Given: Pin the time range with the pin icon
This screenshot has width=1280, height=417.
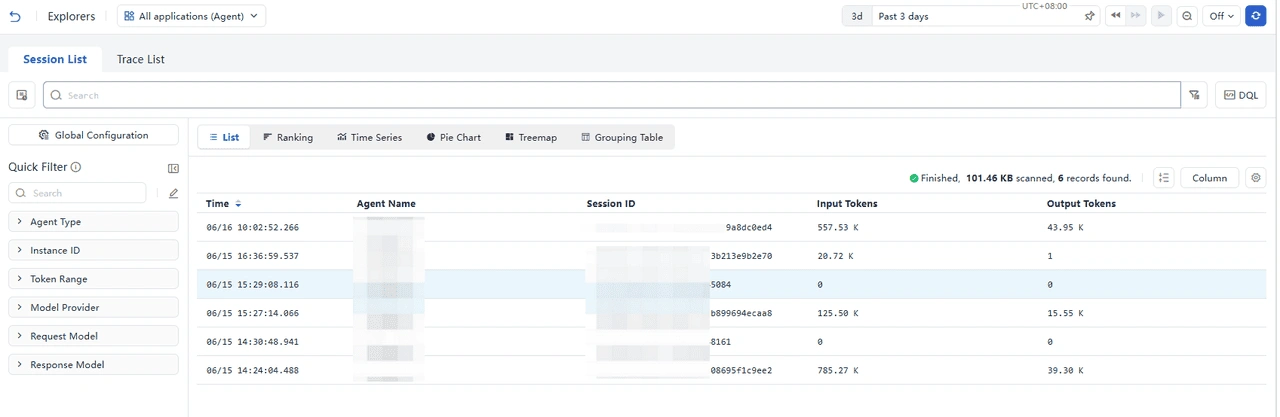Looking at the screenshot, I should tap(1089, 16).
